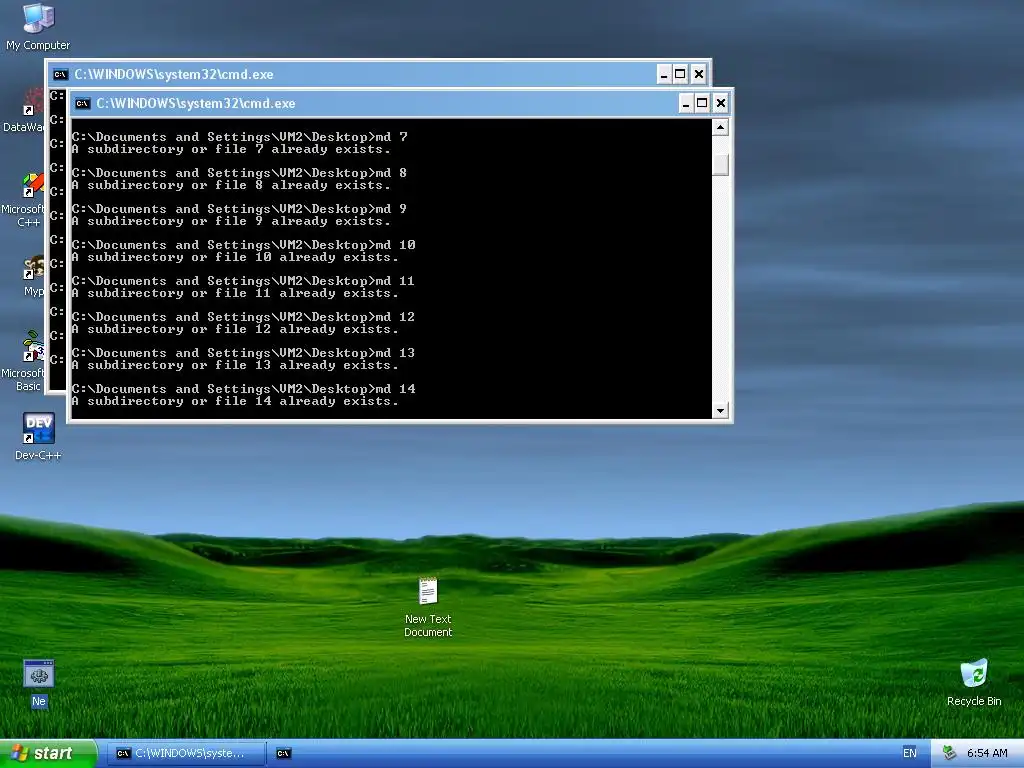
Task: Click the scrollbar thumb in front cmd window
Action: [x=720, y=164]
